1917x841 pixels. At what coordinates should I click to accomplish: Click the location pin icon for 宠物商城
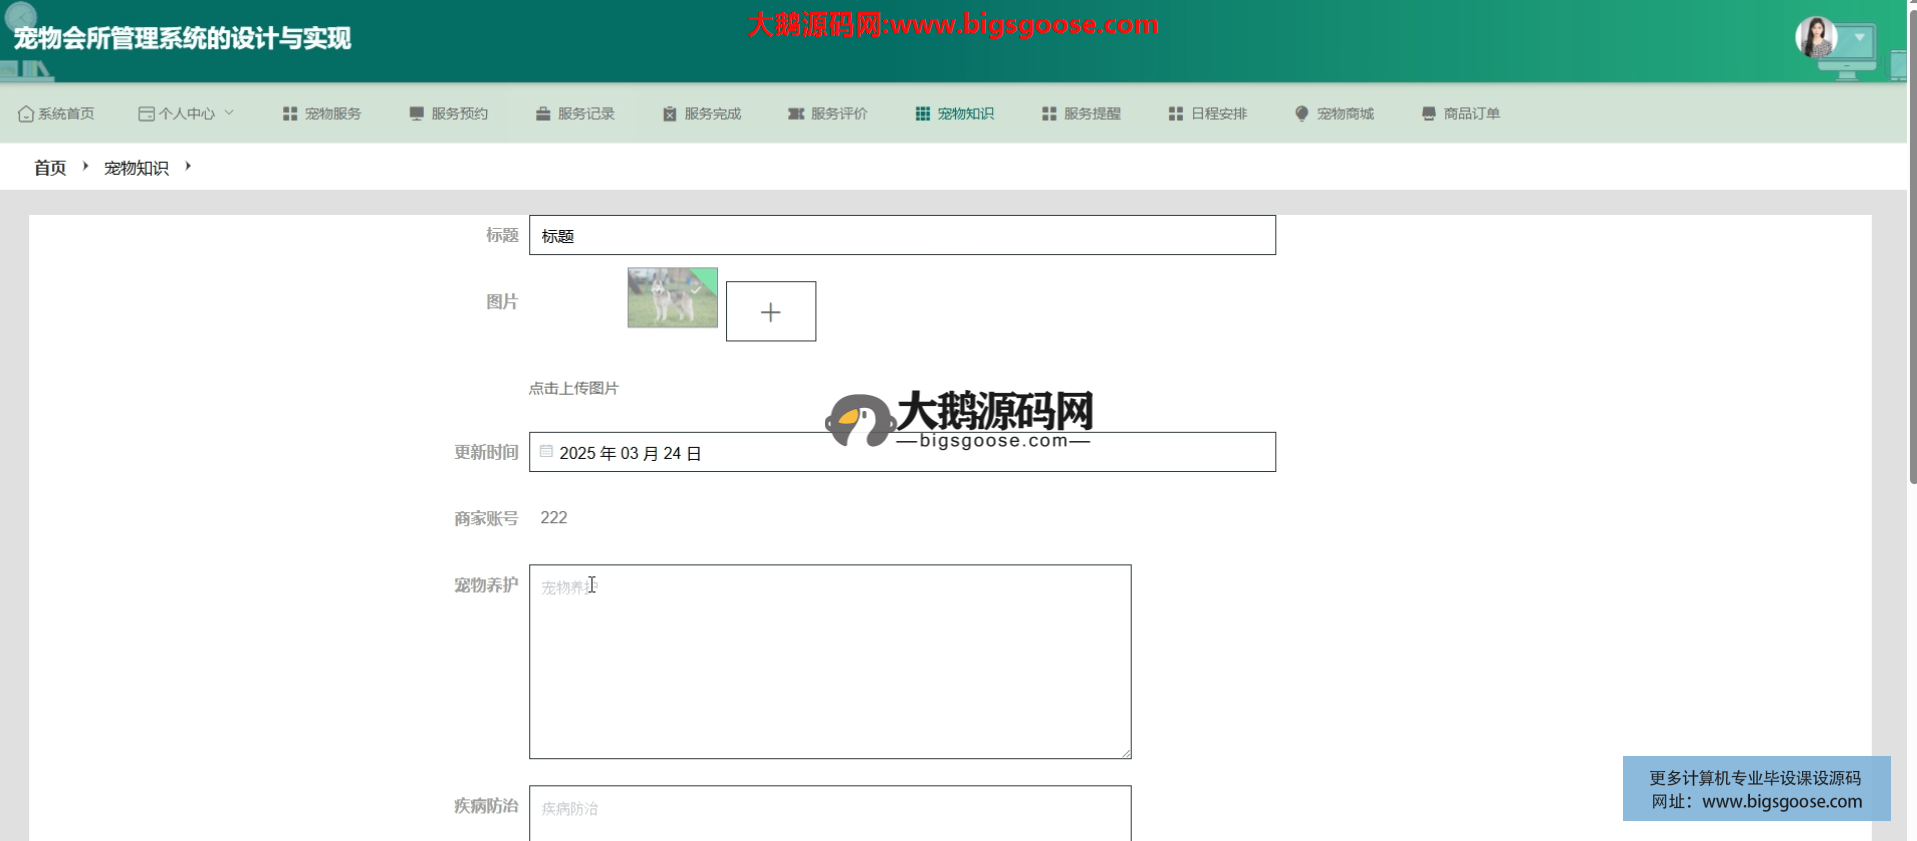[1301, 114]
